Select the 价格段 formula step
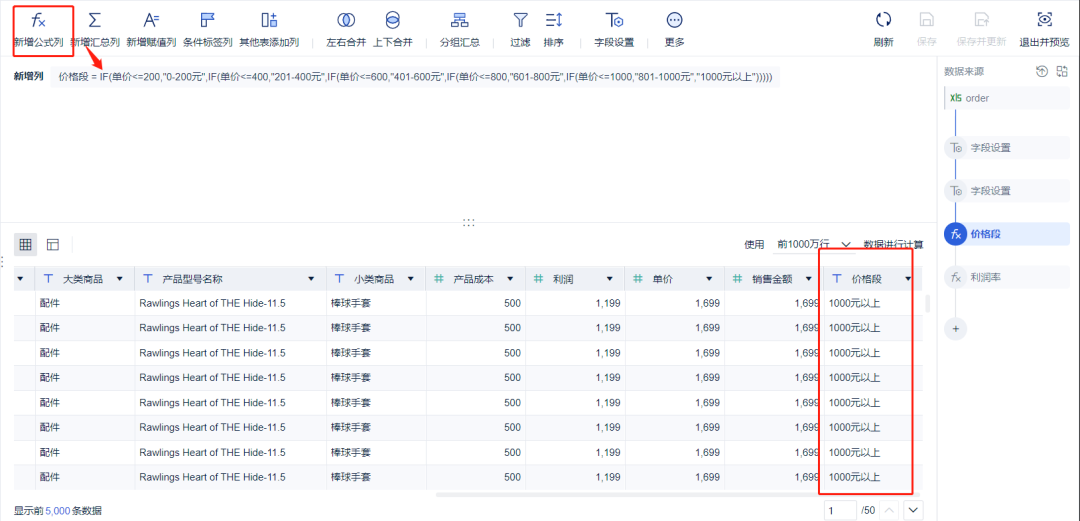 tap(1007, 234)
